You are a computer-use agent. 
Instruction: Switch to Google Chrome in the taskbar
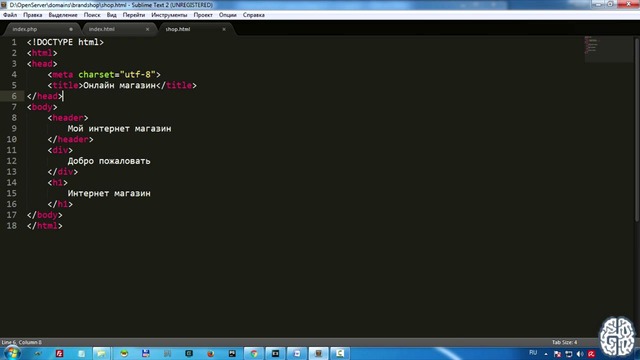(x=254, y=353)
